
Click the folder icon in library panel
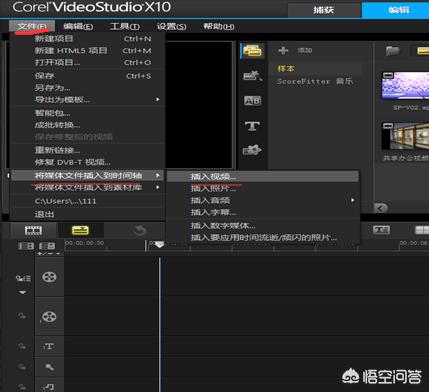[392, 51]
